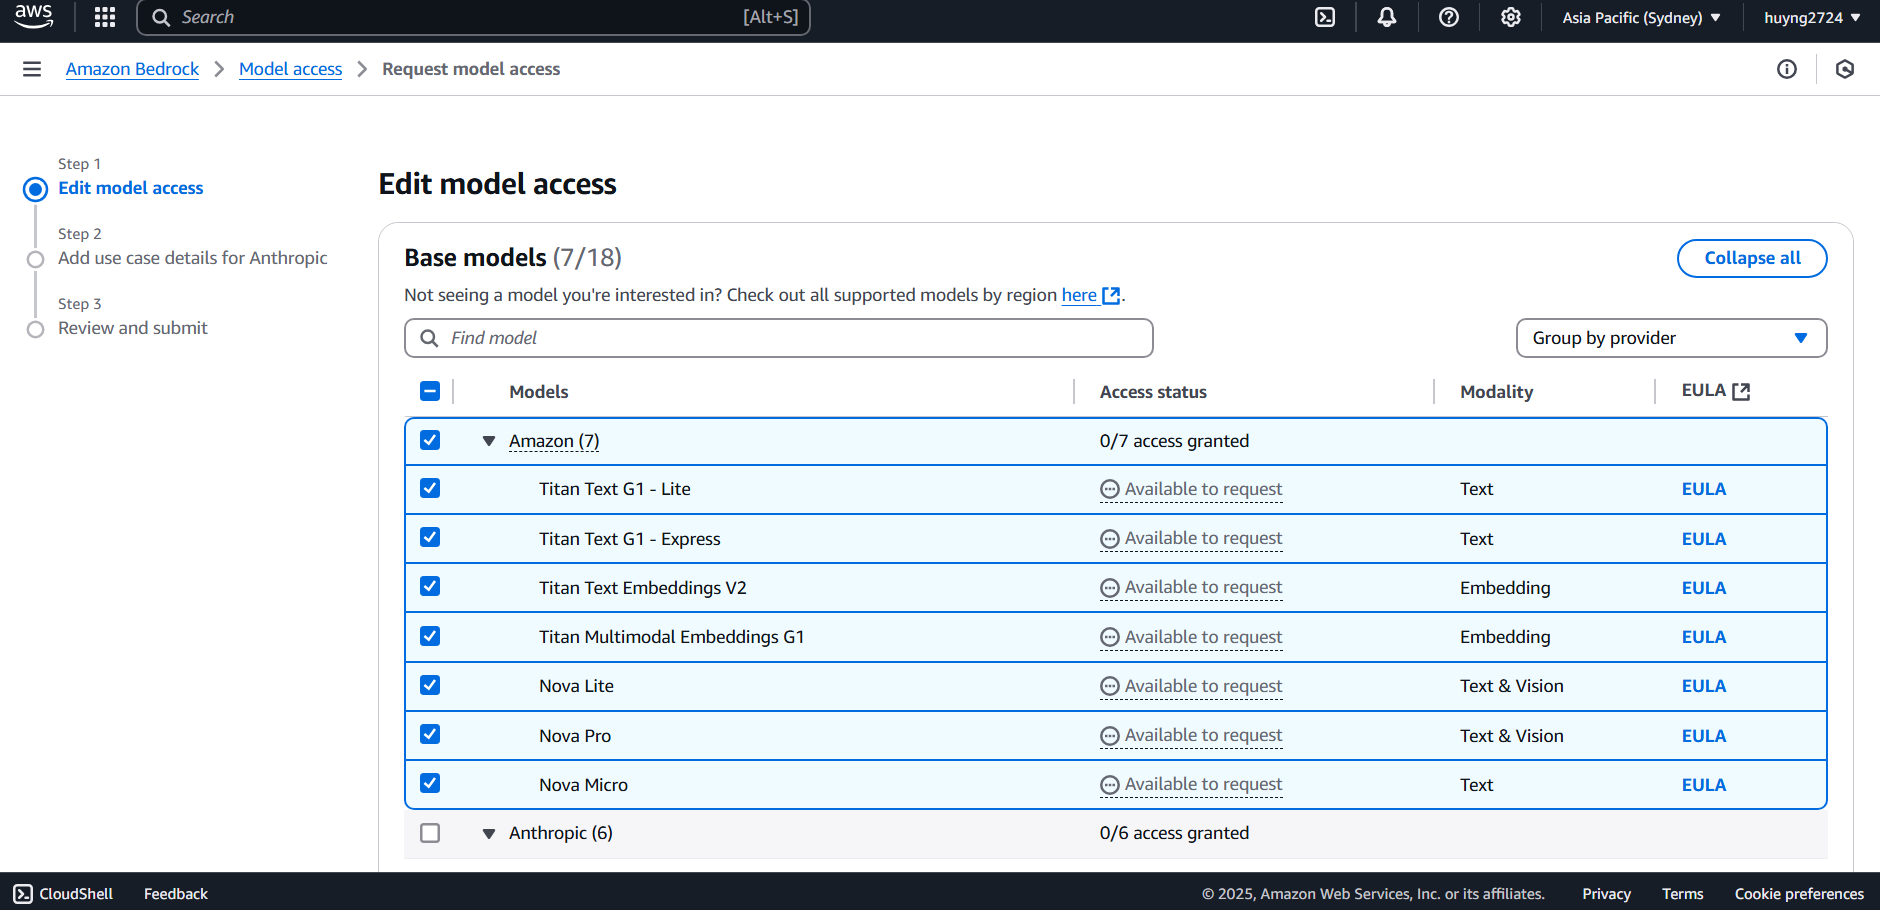
Task: Click the hexagon preferences icon top right
Action: click(x=1845, y=69)
